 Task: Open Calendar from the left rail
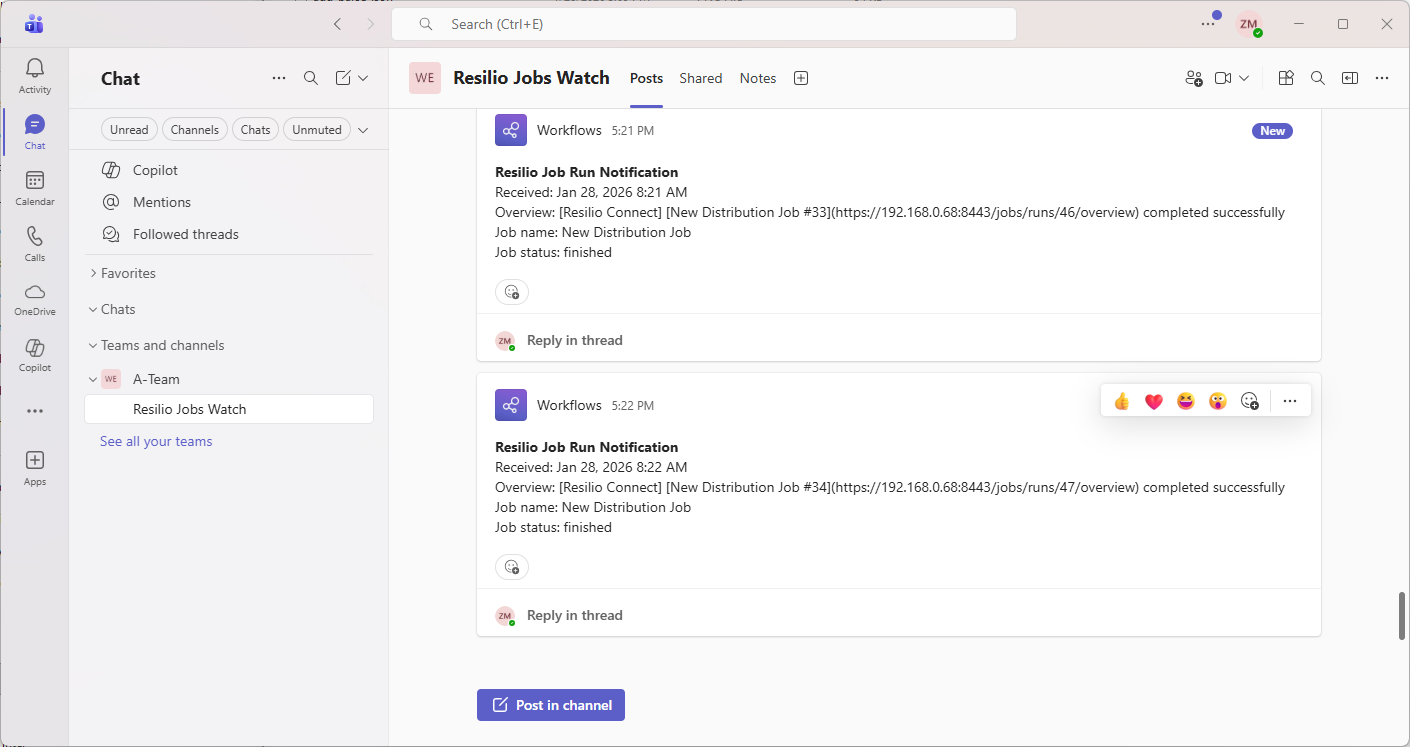pos(35,188)
